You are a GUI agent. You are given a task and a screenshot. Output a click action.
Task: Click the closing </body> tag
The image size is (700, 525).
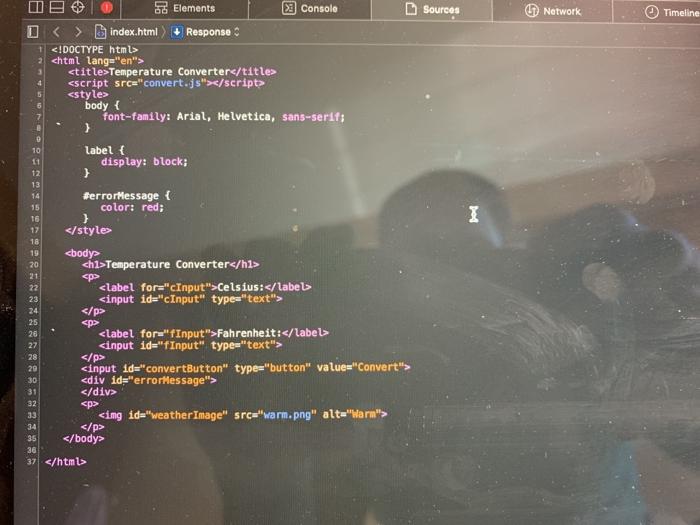[83, 439]
